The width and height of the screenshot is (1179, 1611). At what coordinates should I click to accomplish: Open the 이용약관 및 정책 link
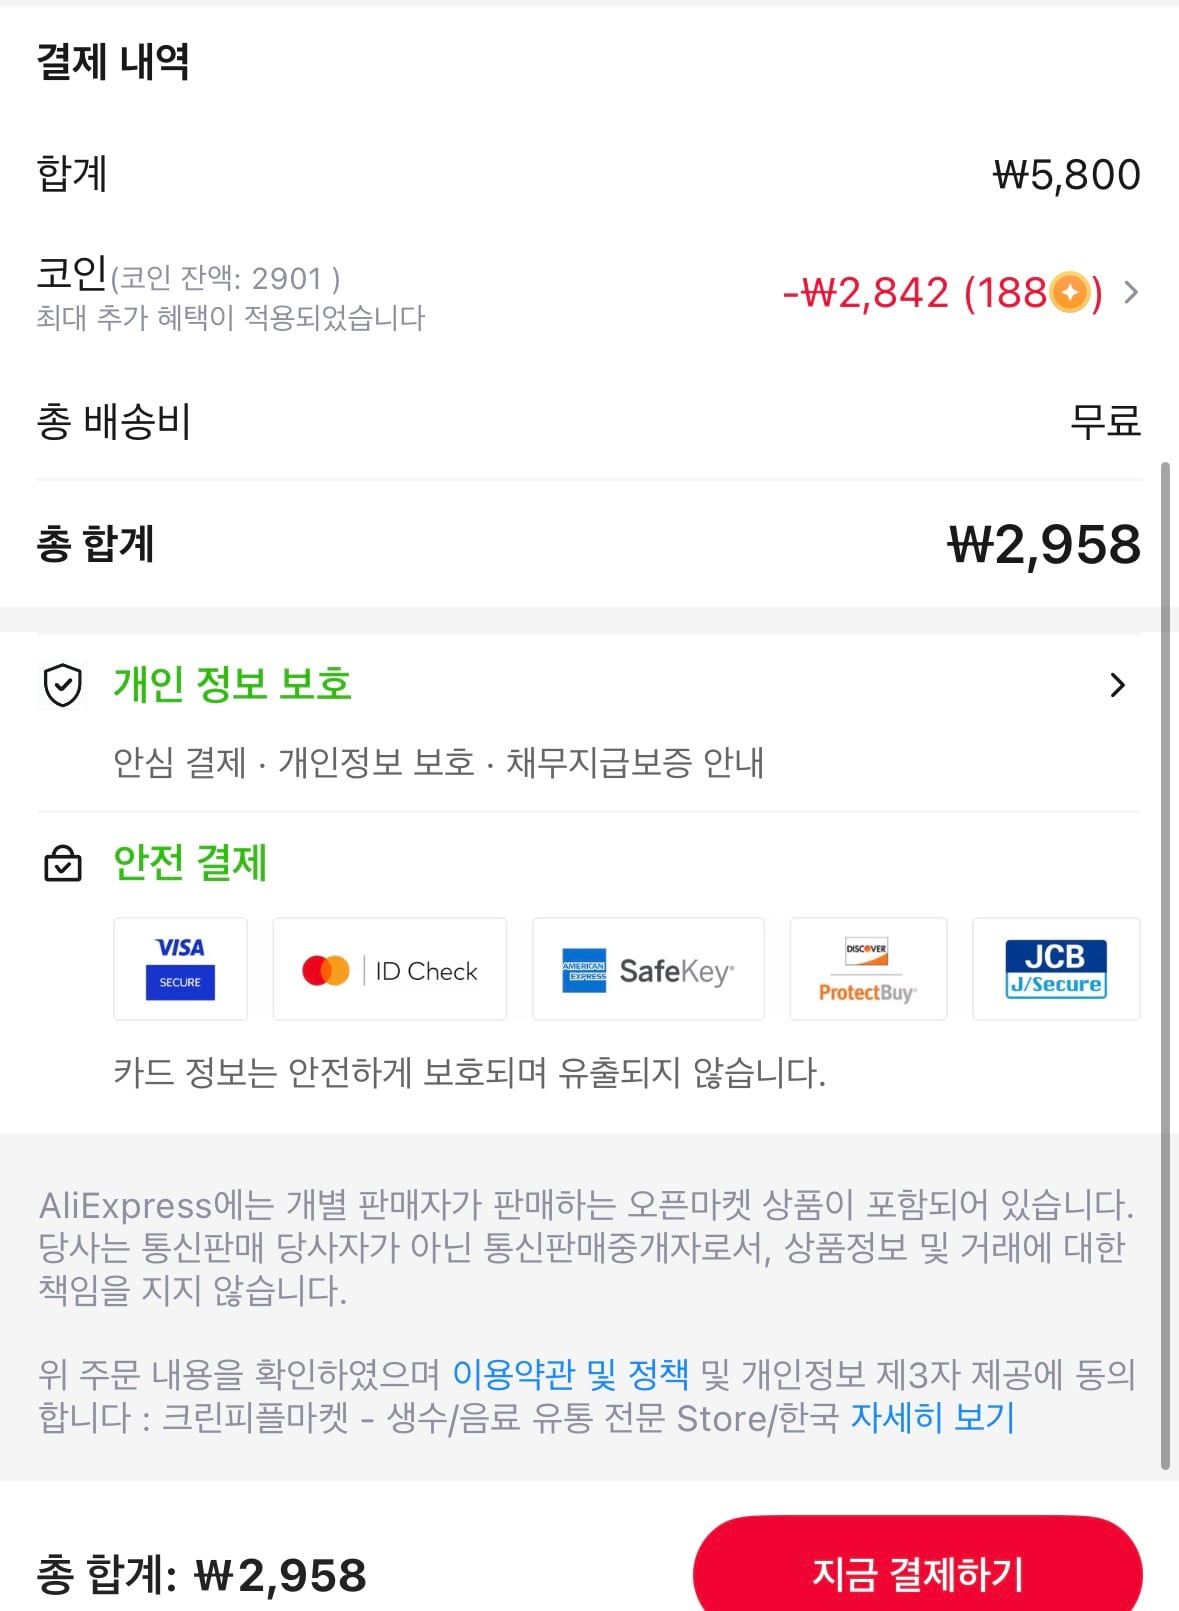(x=570, y=1374)
